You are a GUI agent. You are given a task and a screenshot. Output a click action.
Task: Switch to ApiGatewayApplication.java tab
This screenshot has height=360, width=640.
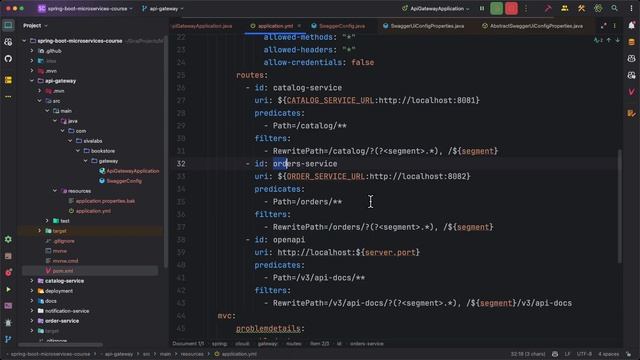(x=202, y=26)
